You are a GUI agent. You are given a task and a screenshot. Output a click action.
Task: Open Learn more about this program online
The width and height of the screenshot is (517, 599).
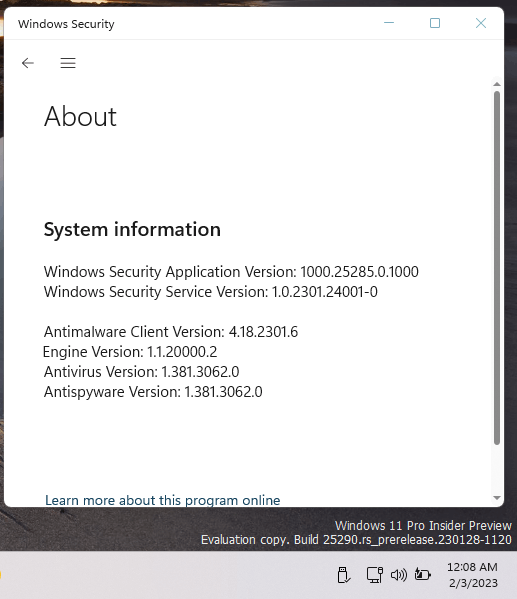[163, 500]
